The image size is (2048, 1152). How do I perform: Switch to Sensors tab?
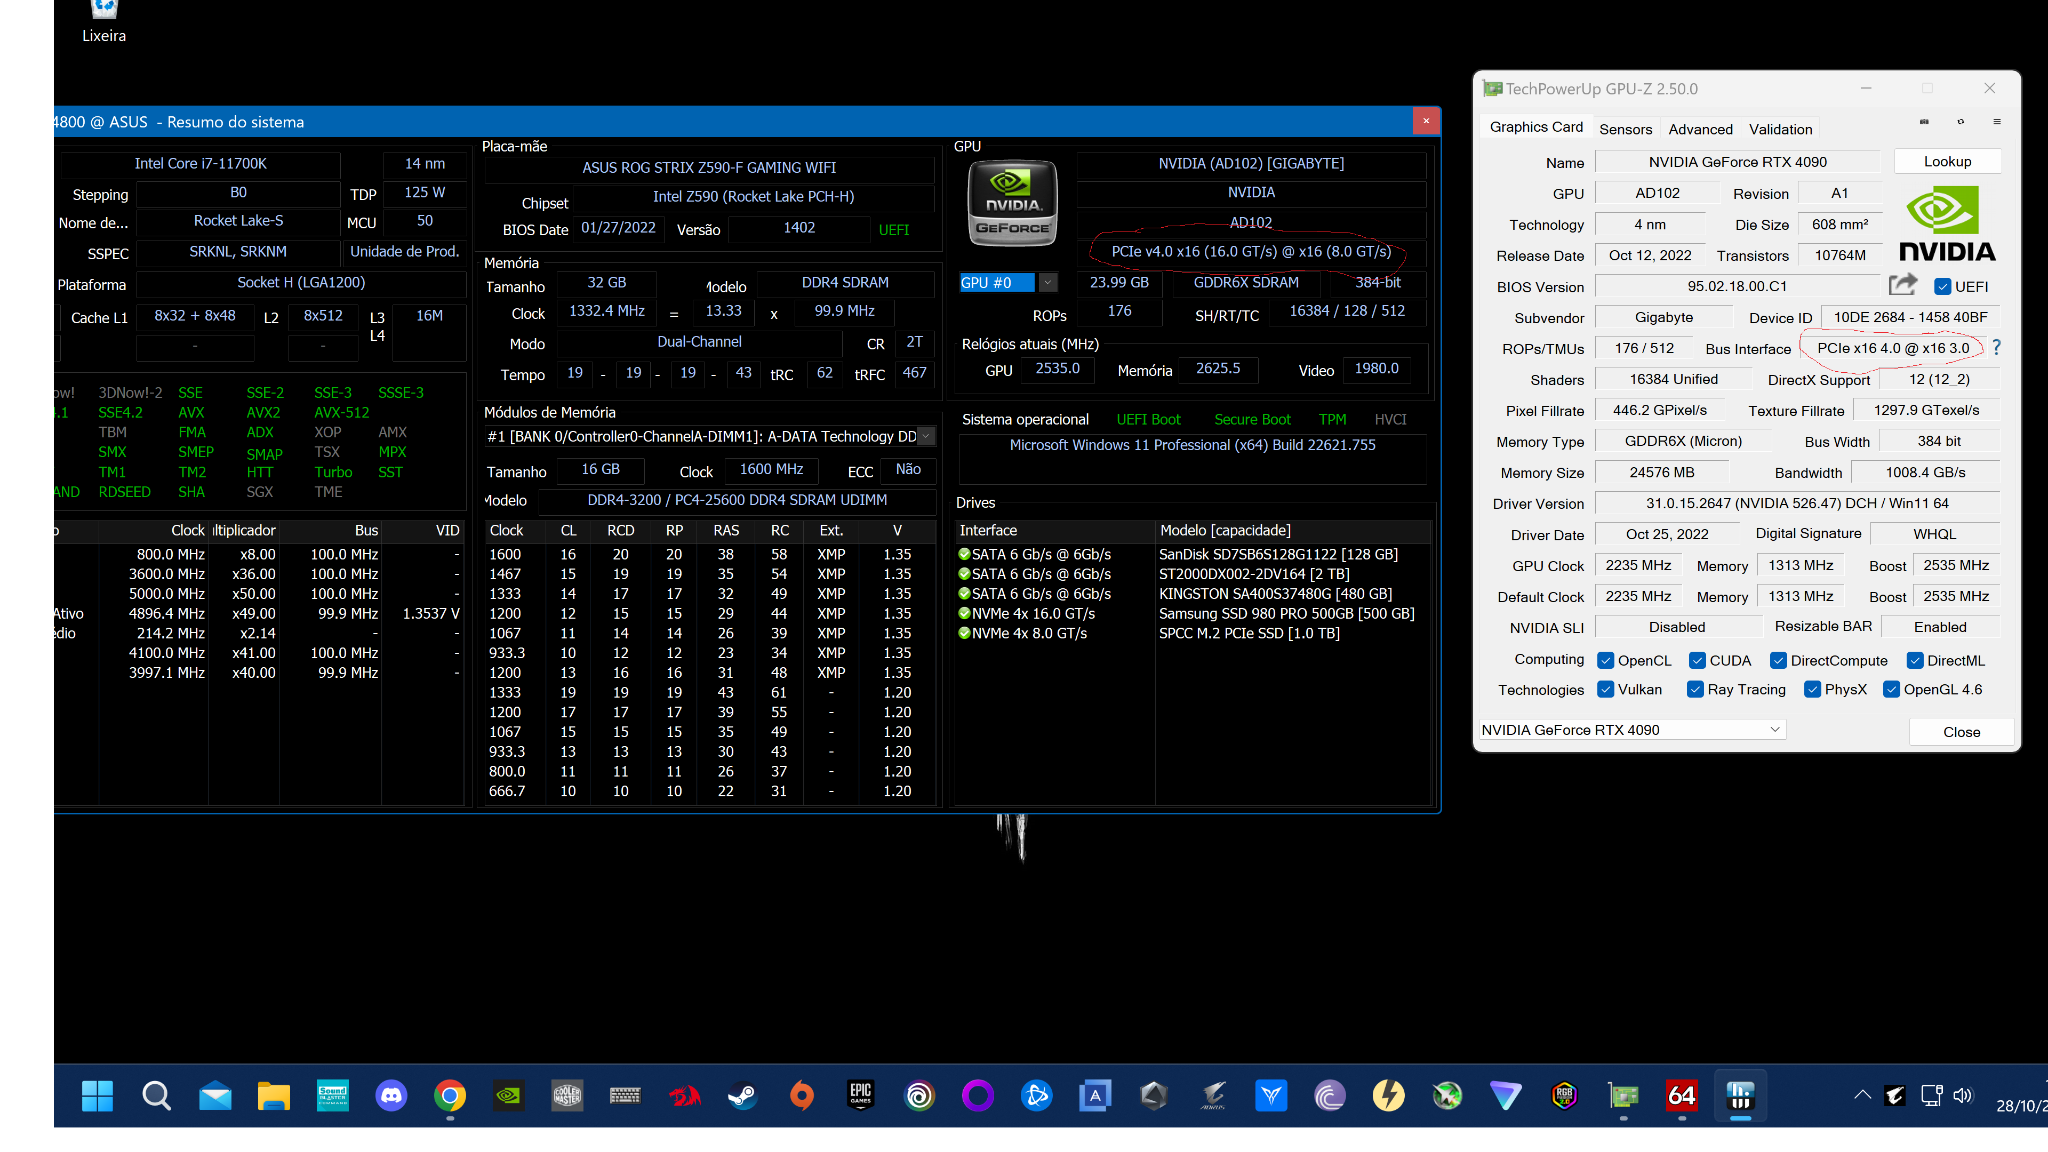pos(1625,129)
